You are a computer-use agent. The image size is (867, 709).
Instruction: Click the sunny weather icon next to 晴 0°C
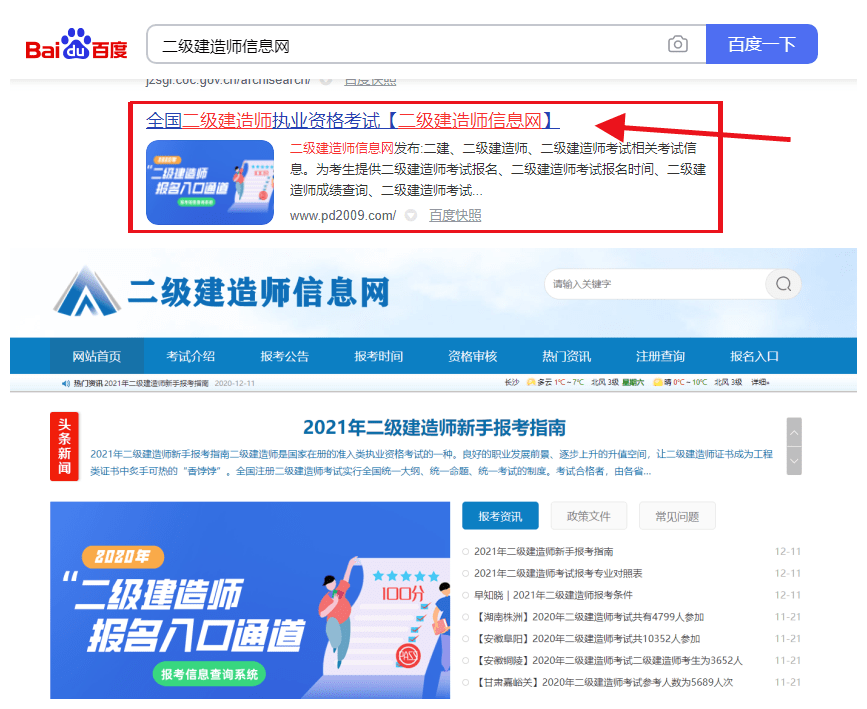pyautogui.click(x=658, y=383)
